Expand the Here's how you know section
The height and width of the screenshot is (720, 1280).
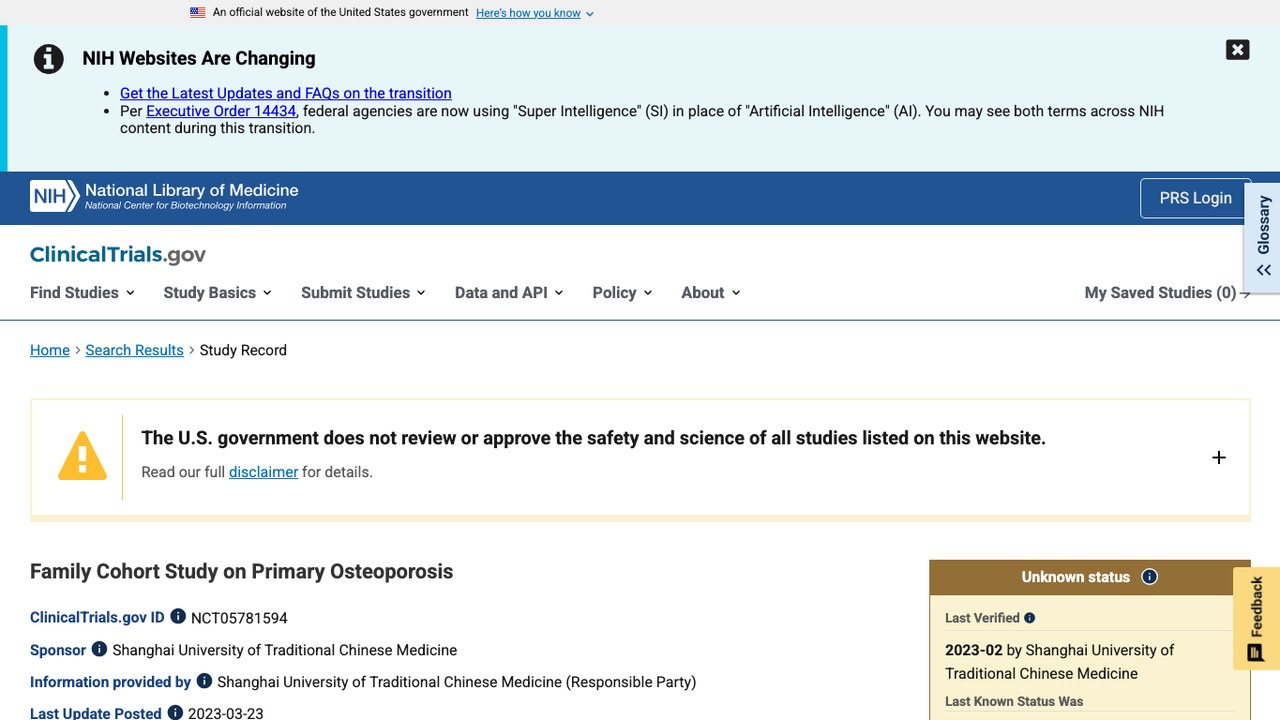pos(535,13)
